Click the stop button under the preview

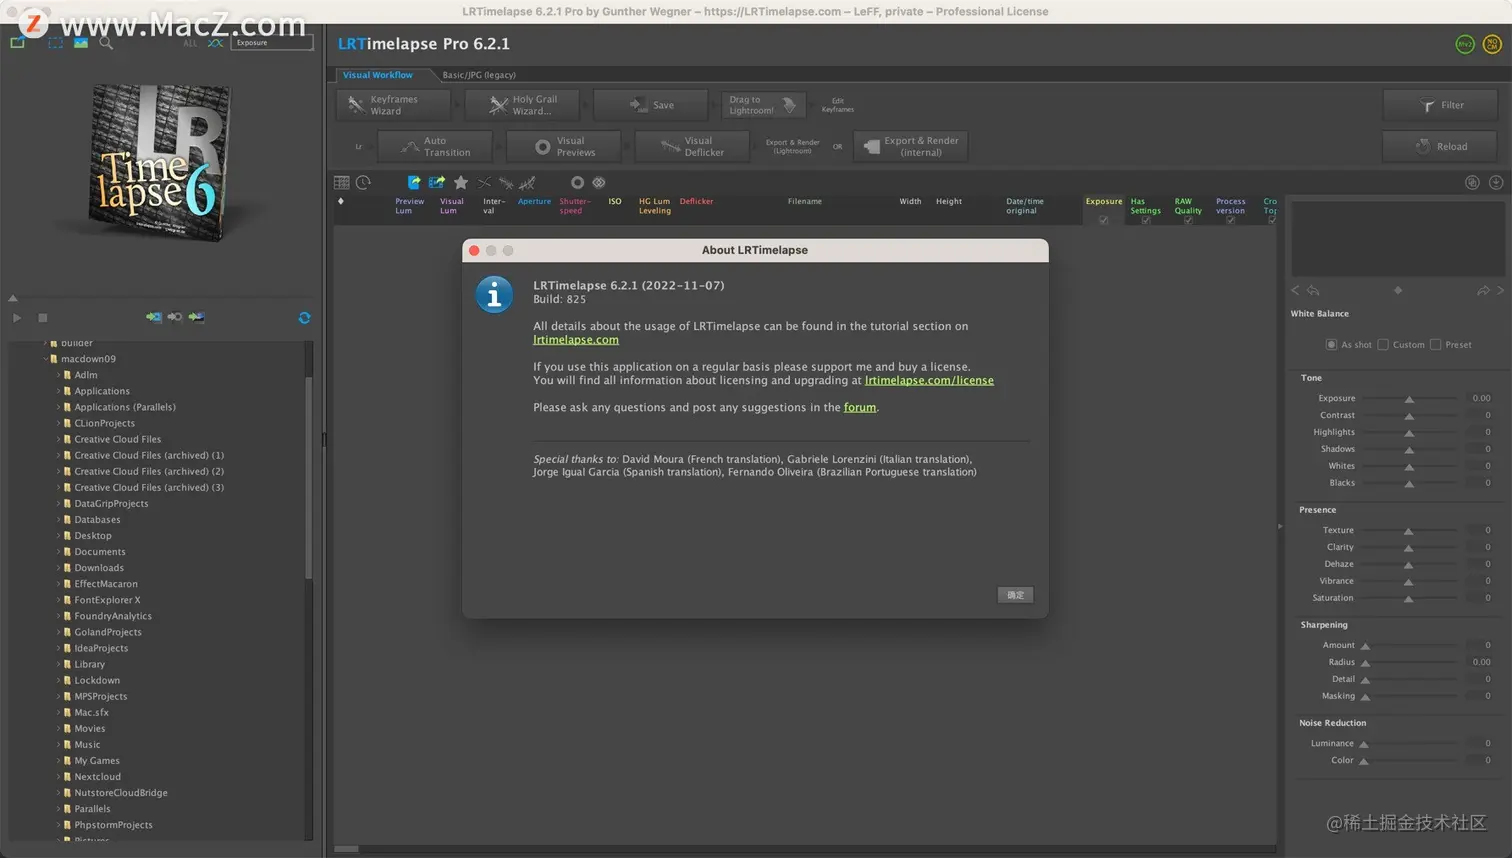click(x=43, y=318)
